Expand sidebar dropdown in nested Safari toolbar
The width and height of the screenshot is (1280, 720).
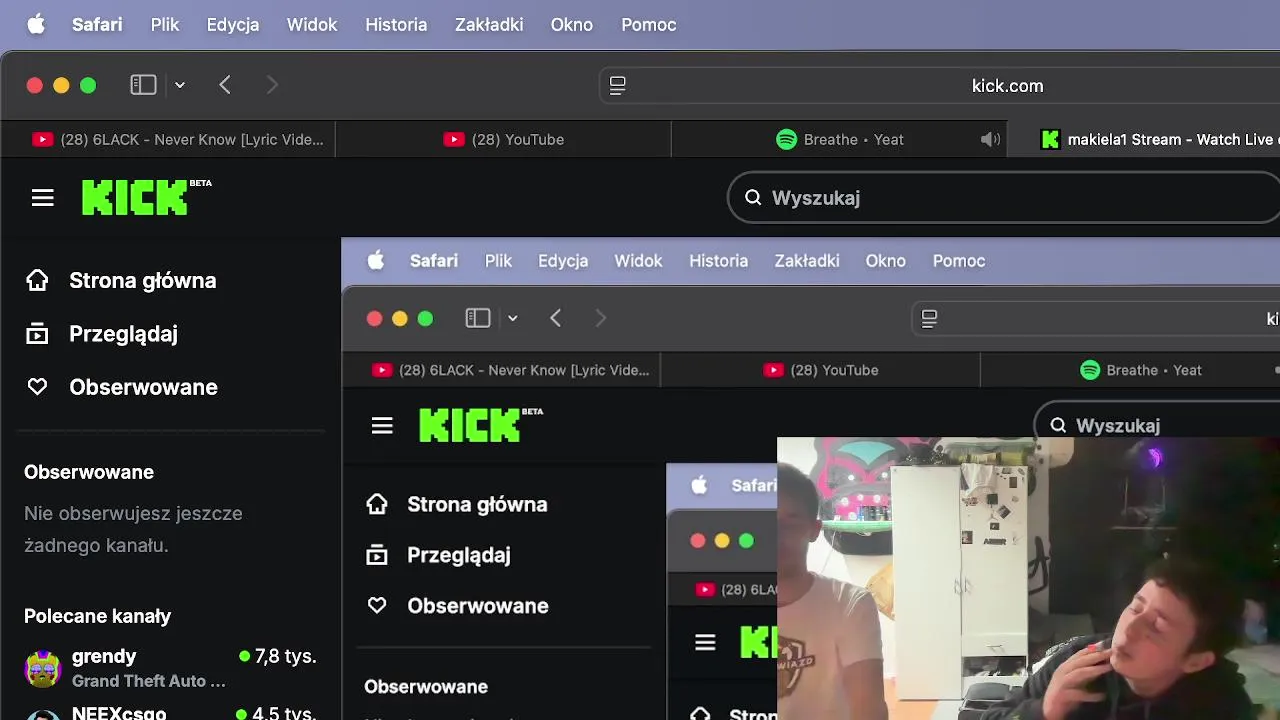(x=512, y=318)
